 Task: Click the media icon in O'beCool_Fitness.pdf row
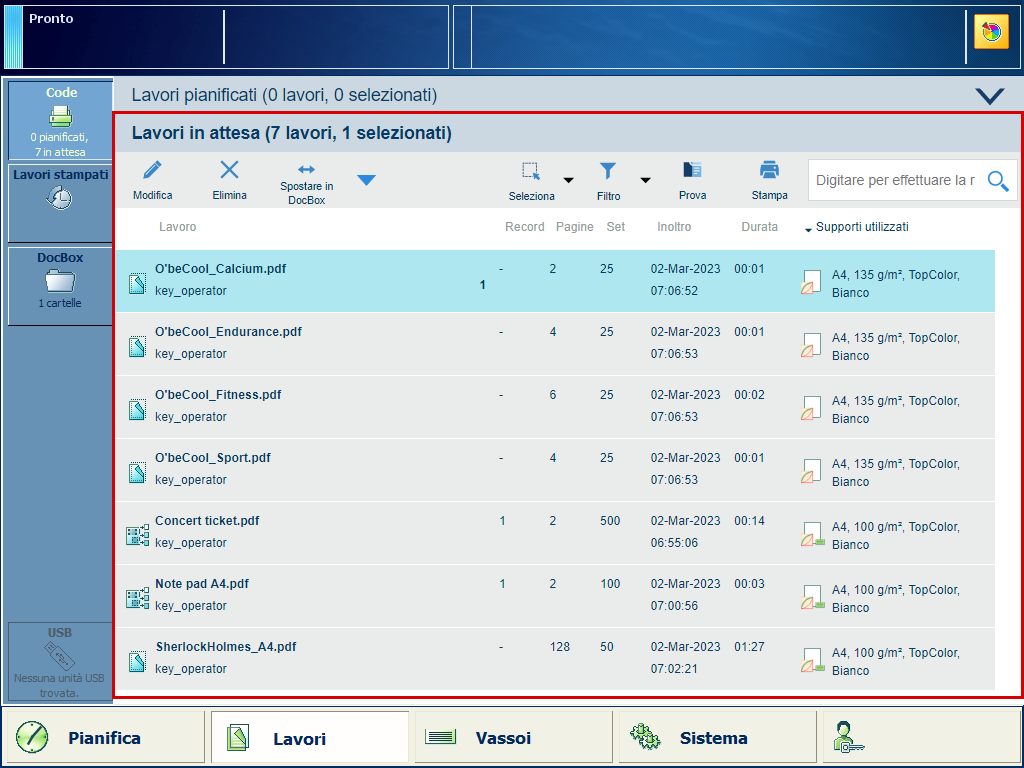click(x=811, y=408)
